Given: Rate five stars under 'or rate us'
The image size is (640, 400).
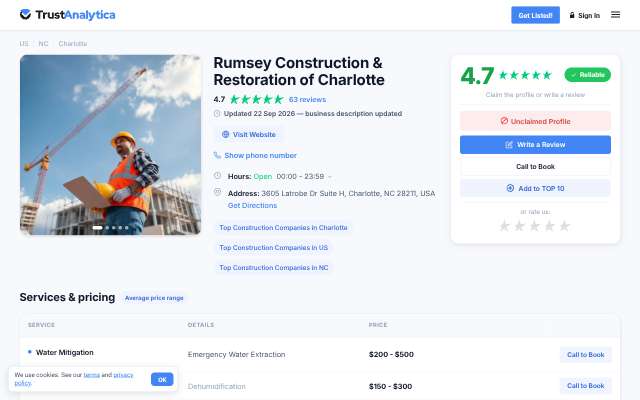Looking at the screenshot, I should [564, 226].
